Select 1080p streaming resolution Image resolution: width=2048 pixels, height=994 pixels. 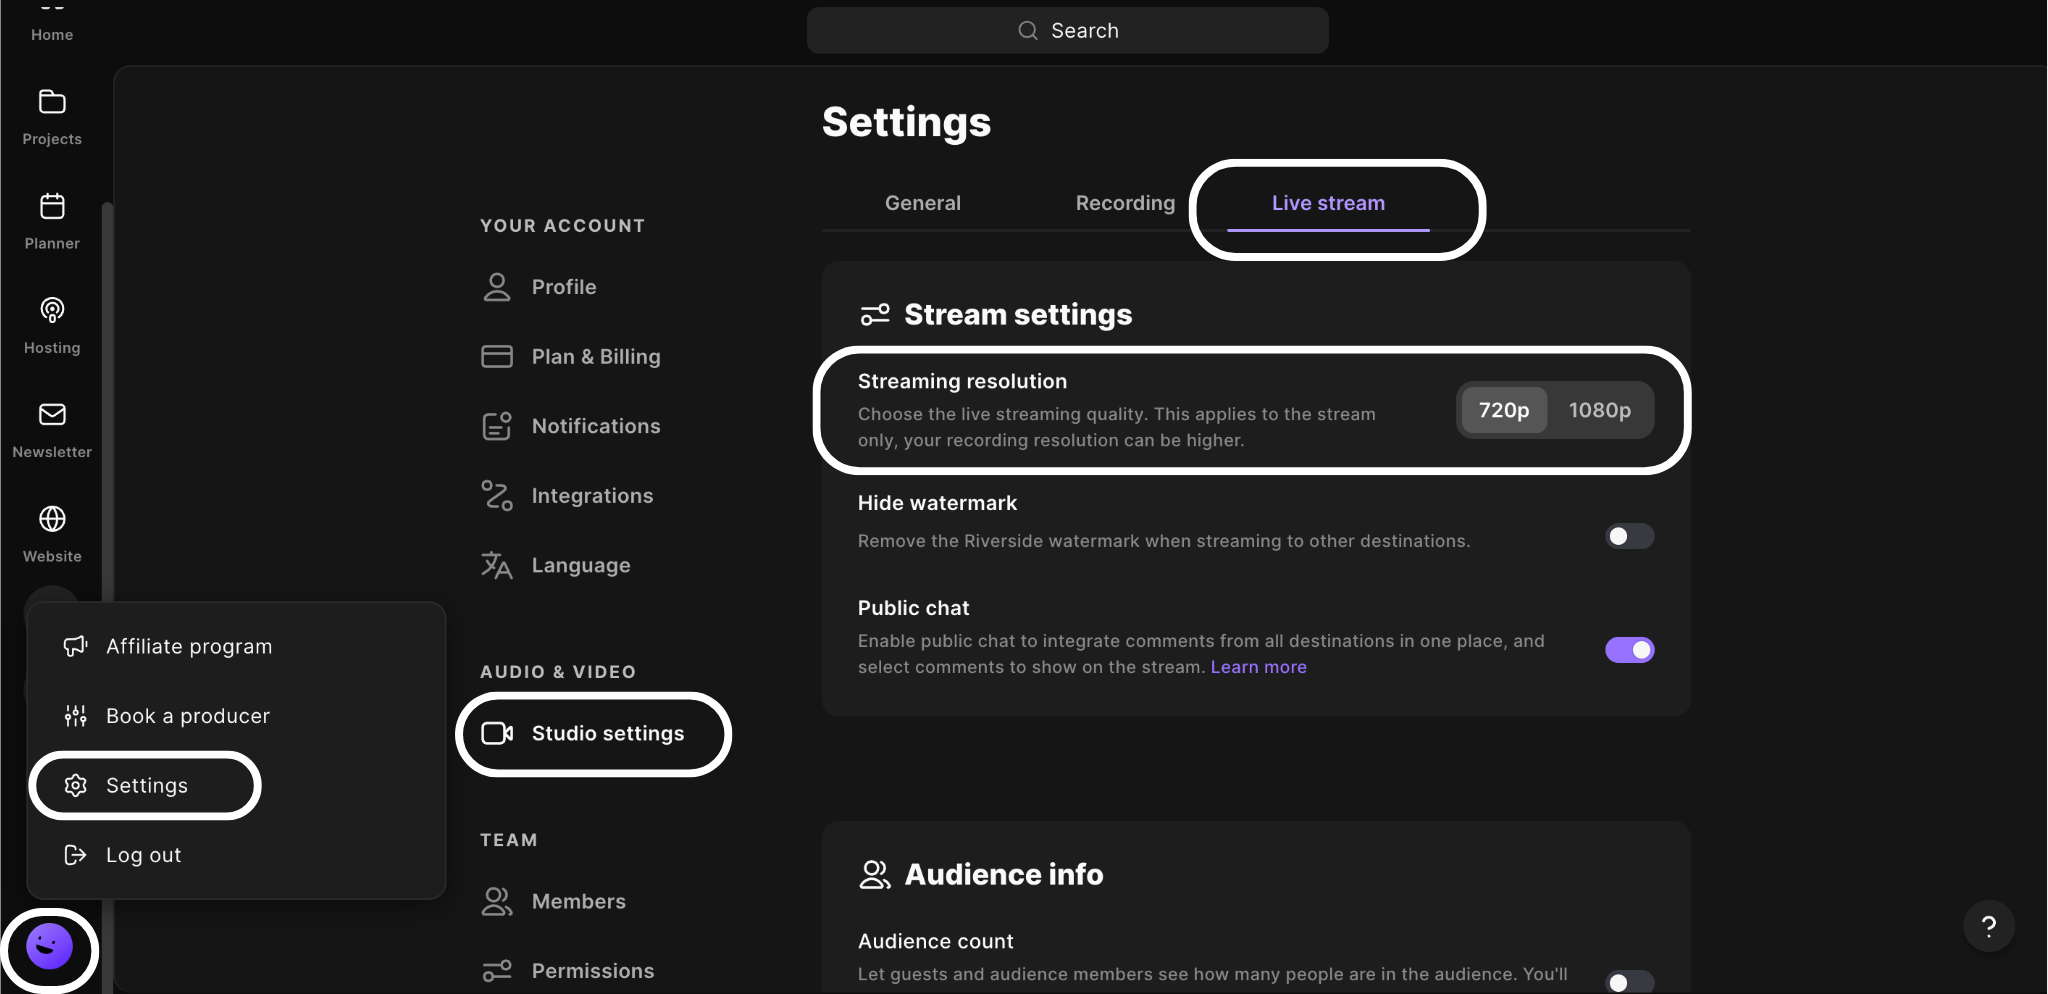(1600, 410)
